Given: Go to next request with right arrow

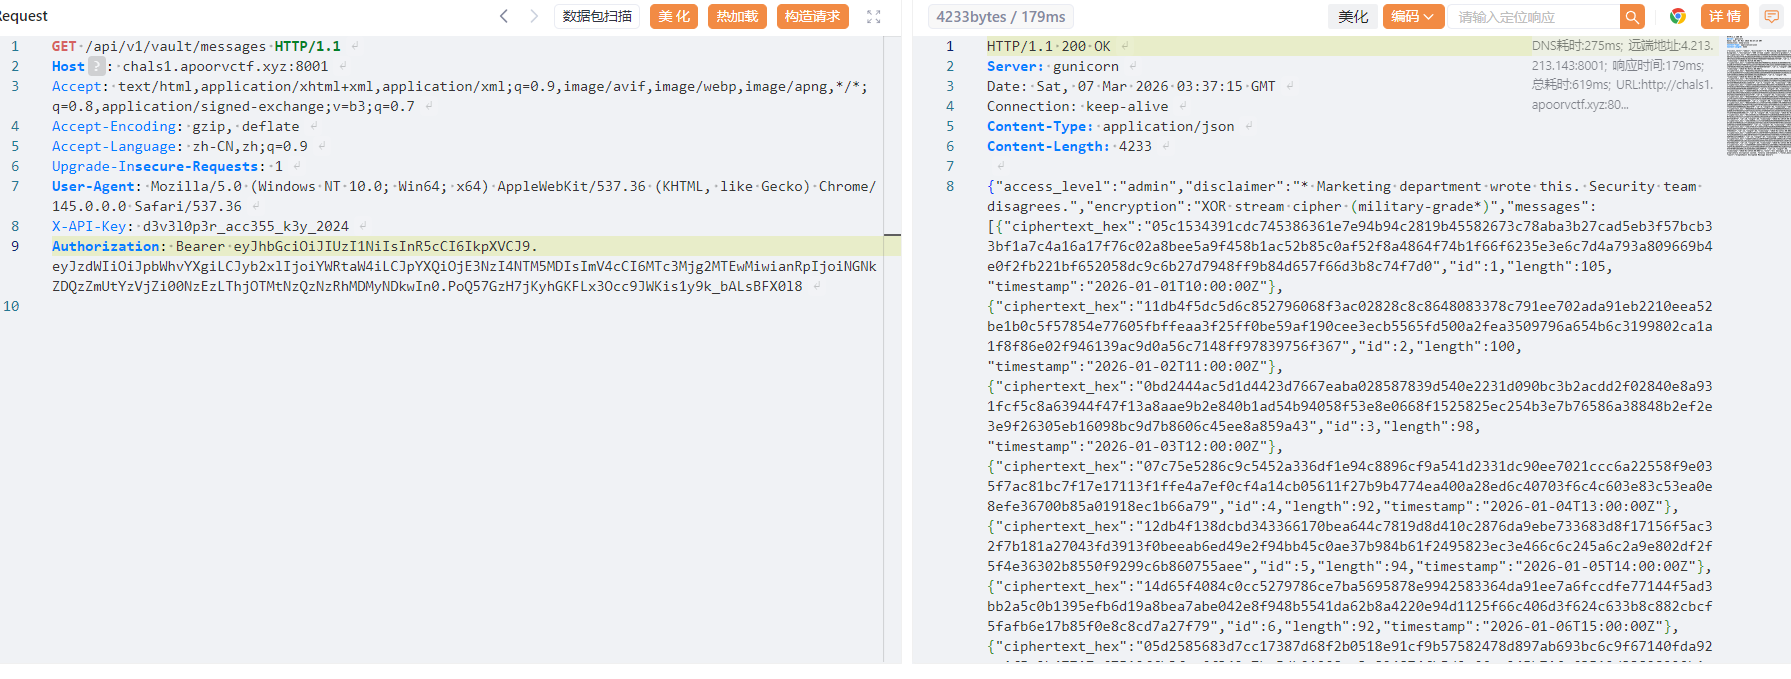Looking at the screenshot, I should pyautogui.click(x=534, y=16).
